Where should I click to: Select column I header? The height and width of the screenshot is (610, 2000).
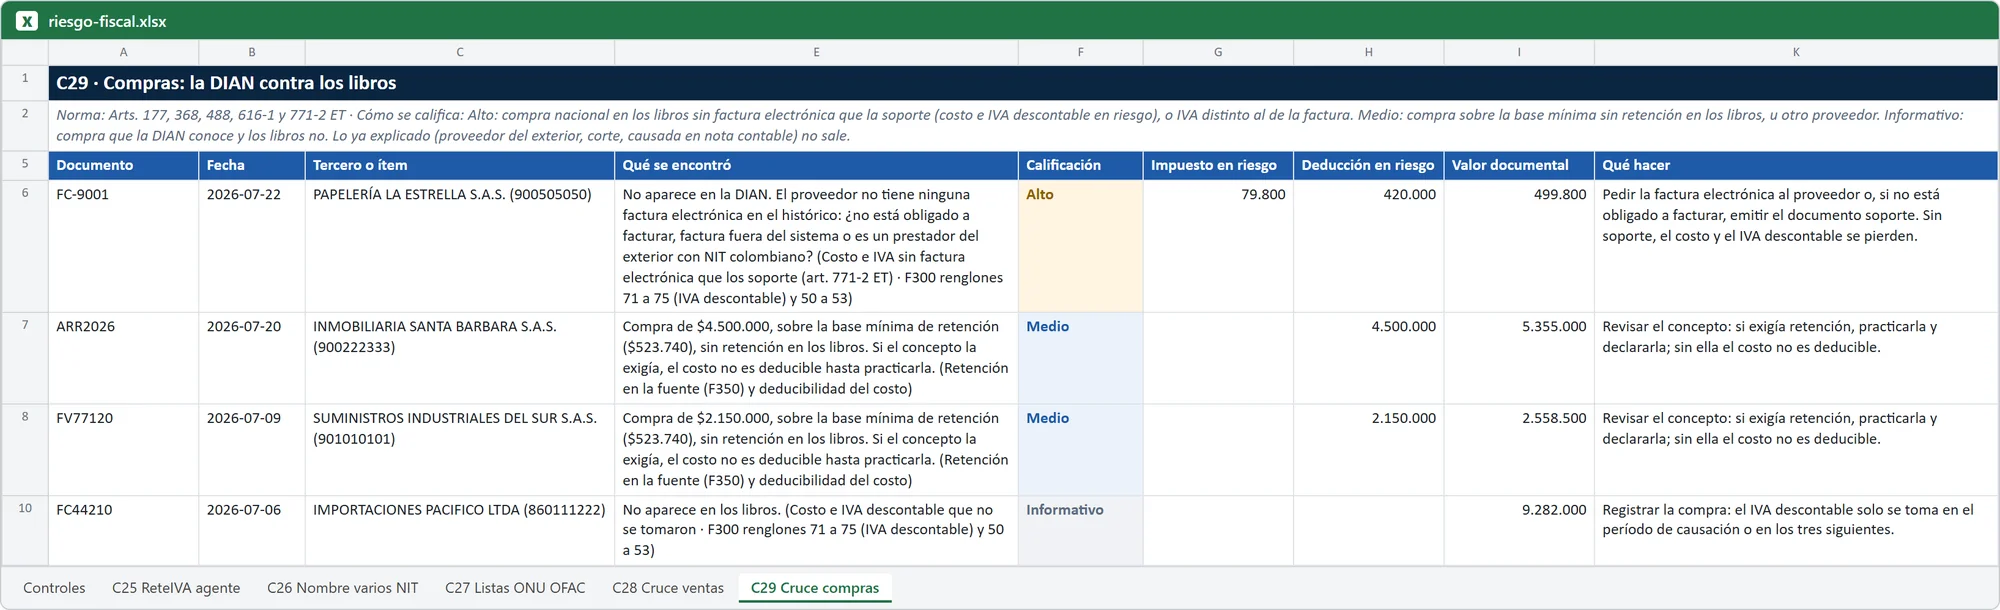[x=1519, y=52]
